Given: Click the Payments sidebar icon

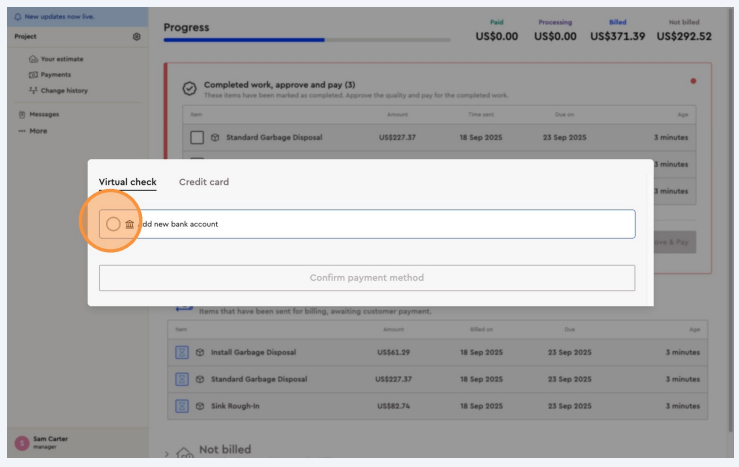Looking at the screenshot, I should pos(33,74).
